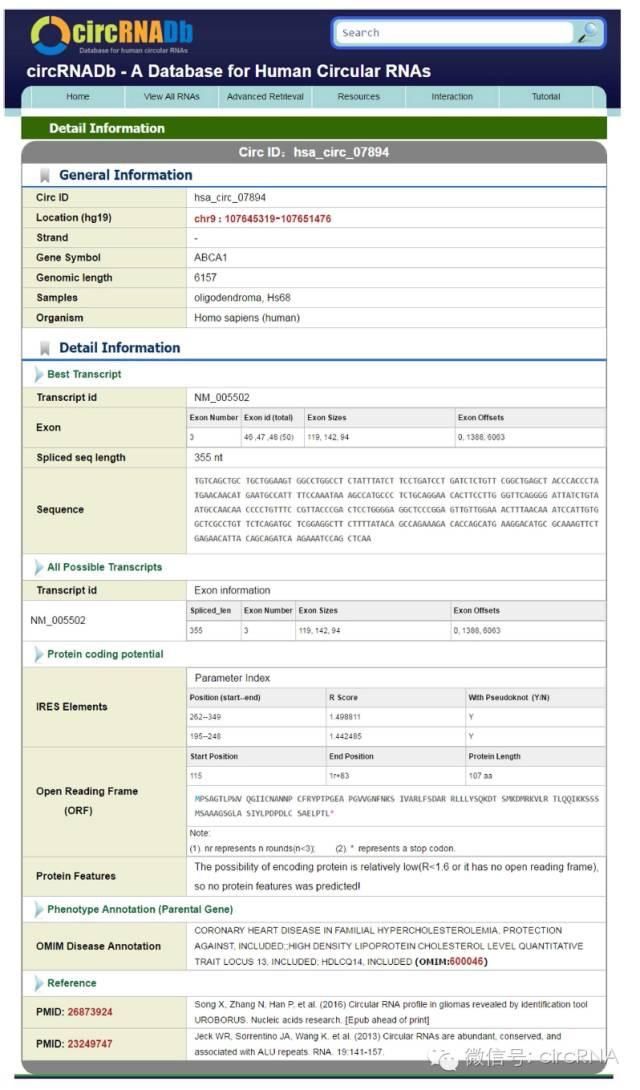This screenshot has width=640, height=1090.
Task: Open PMID 26873924 reference link
Action: 90,1012
